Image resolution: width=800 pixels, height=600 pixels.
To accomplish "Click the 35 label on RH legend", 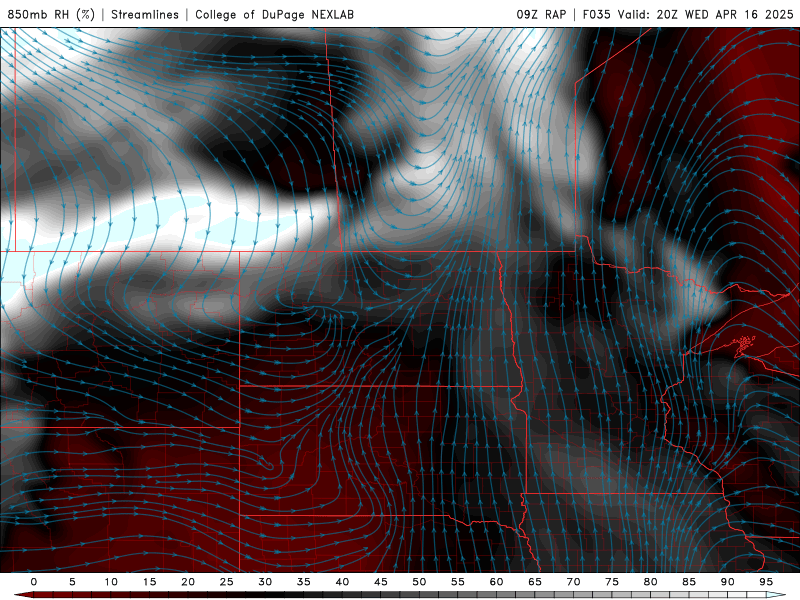I will [x=304, y=582].
